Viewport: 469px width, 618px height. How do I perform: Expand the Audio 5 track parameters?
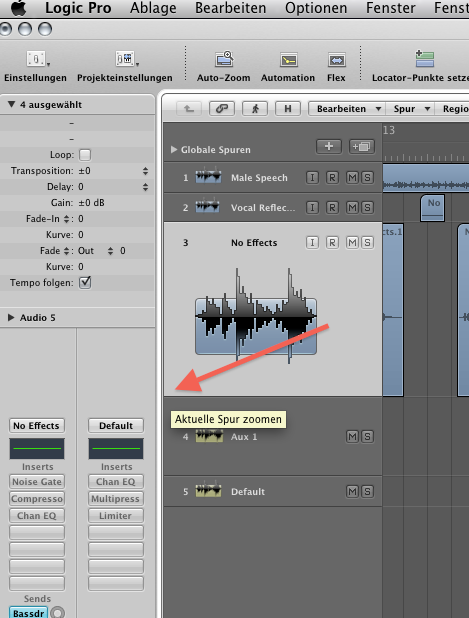coord(11,317)
